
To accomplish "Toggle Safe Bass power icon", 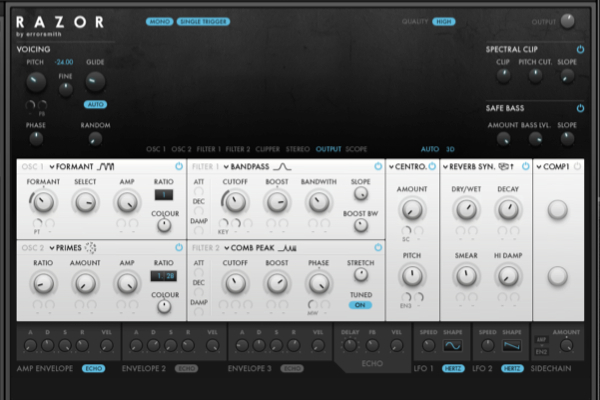I will [580, 108].
